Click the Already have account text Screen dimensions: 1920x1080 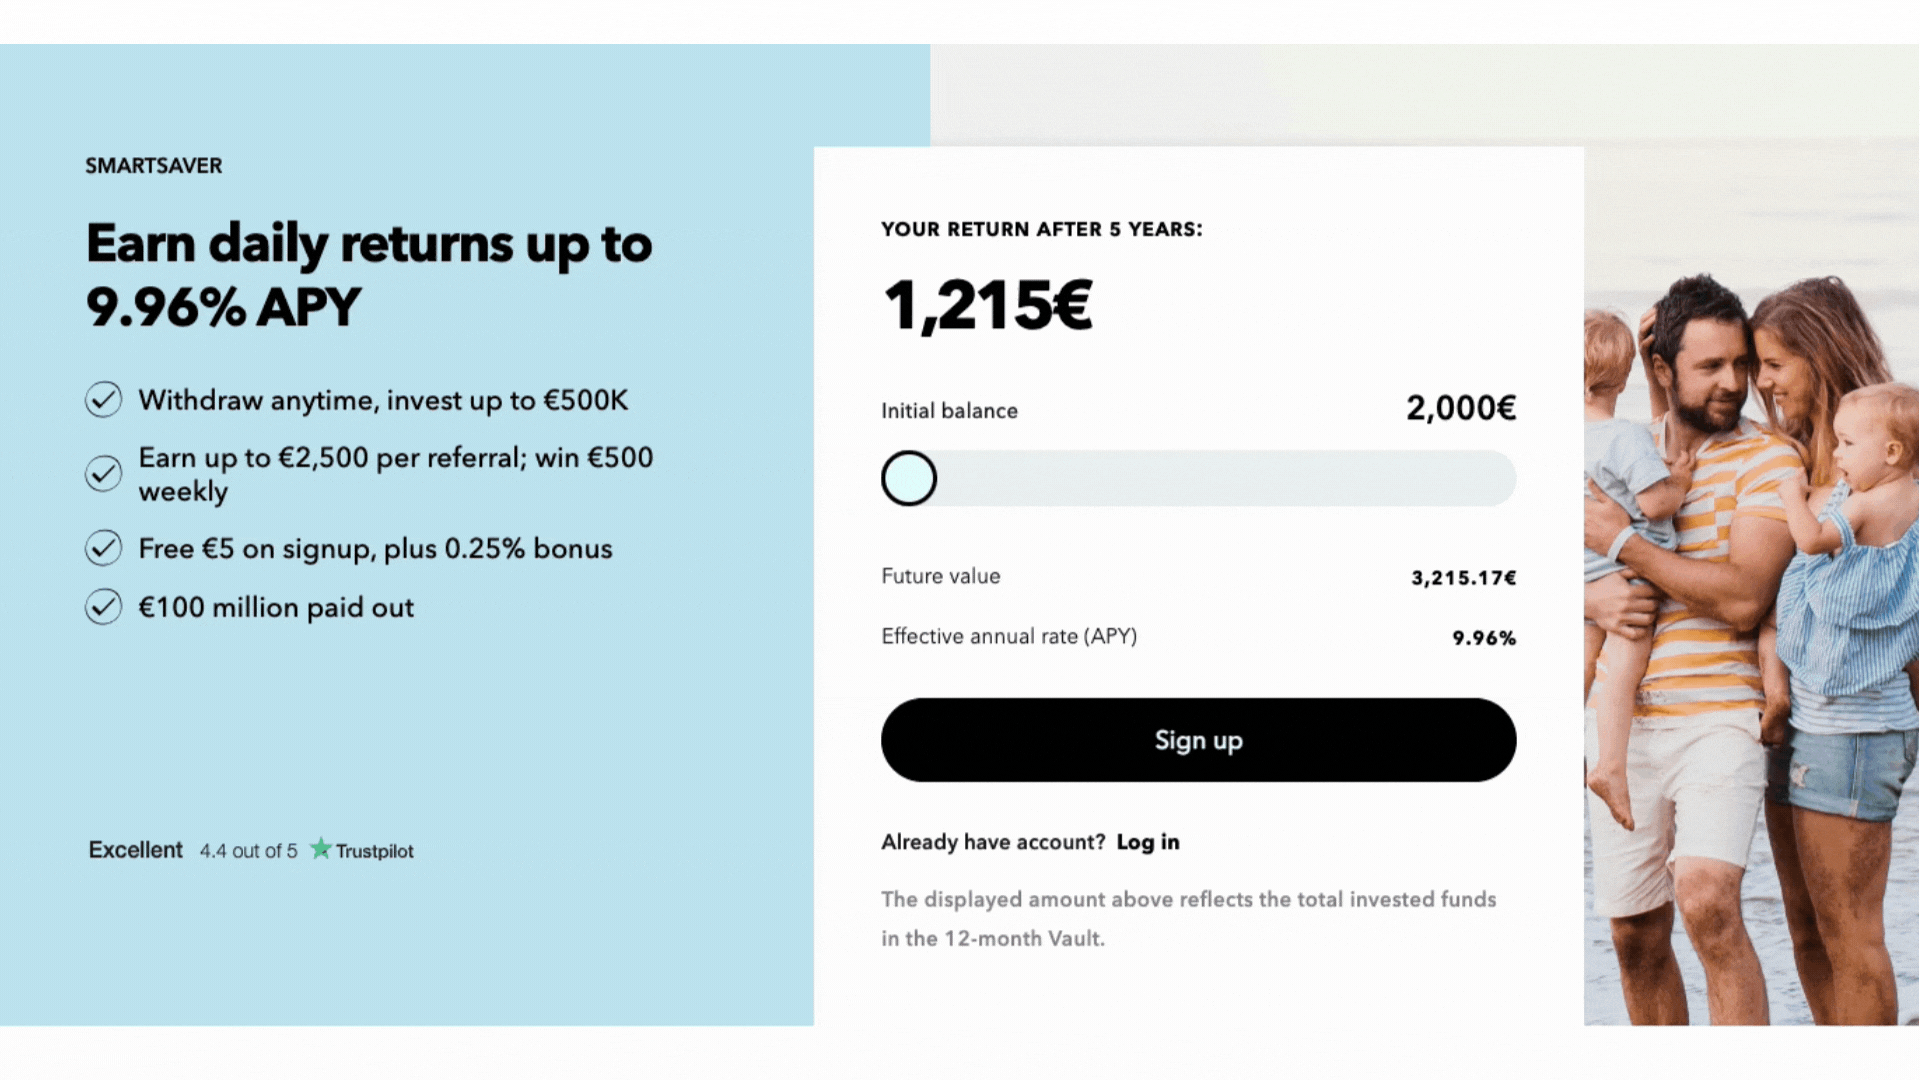click(993, 842)
